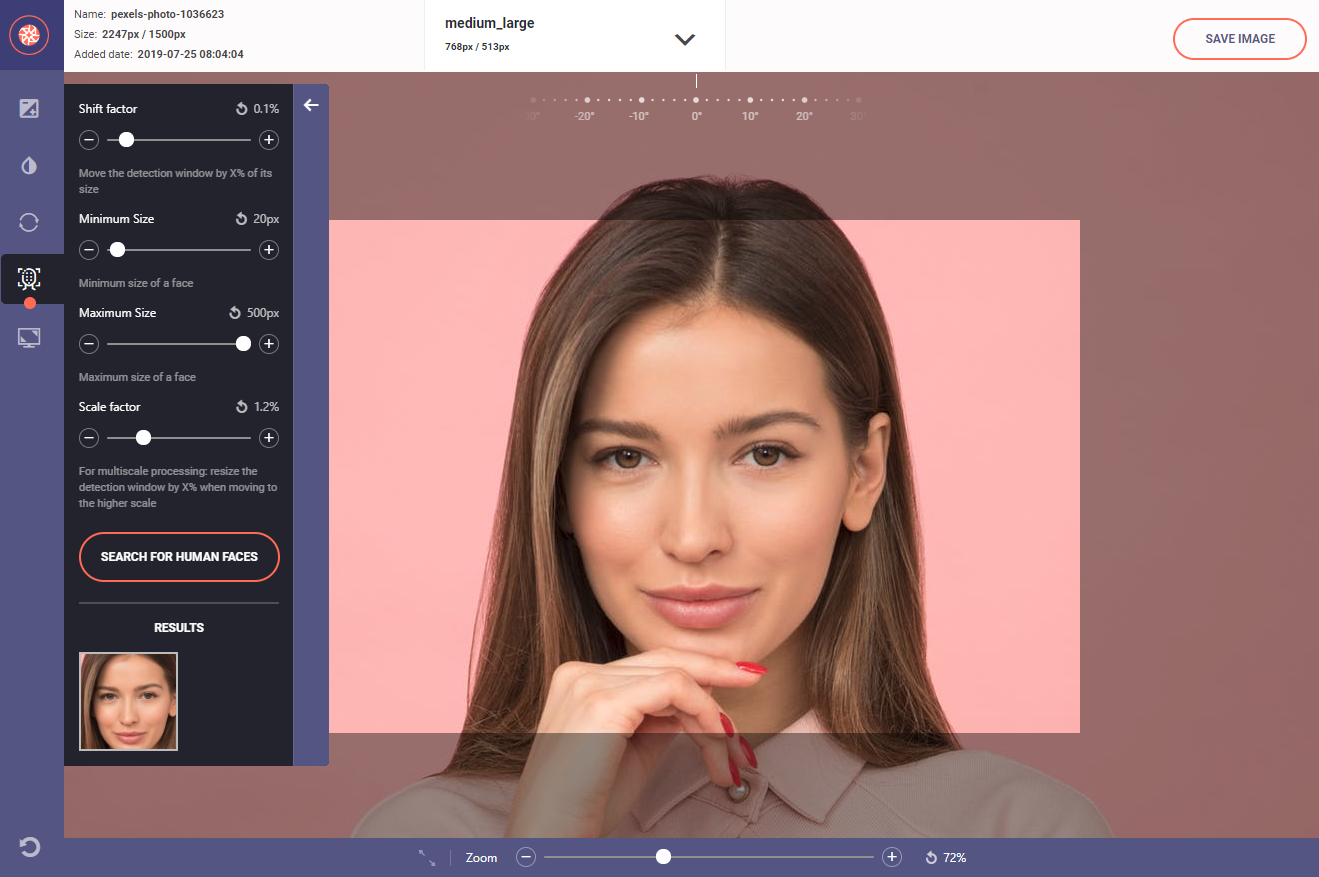The image size is (1319, 877).
Task: Reset Shift factor to default
Action: click(x=241, y=109)
